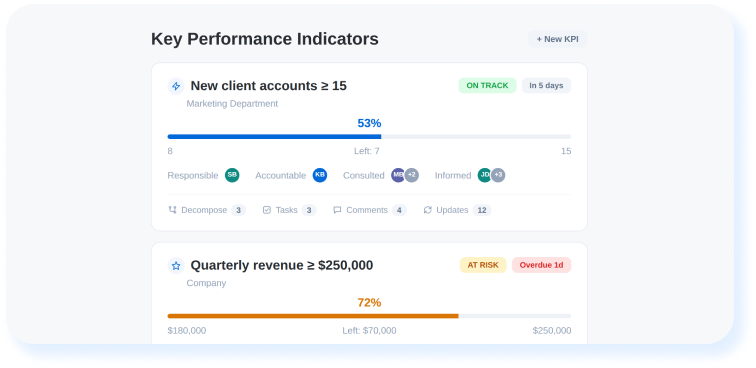Click the Consulted label

[x=364, y=176]
